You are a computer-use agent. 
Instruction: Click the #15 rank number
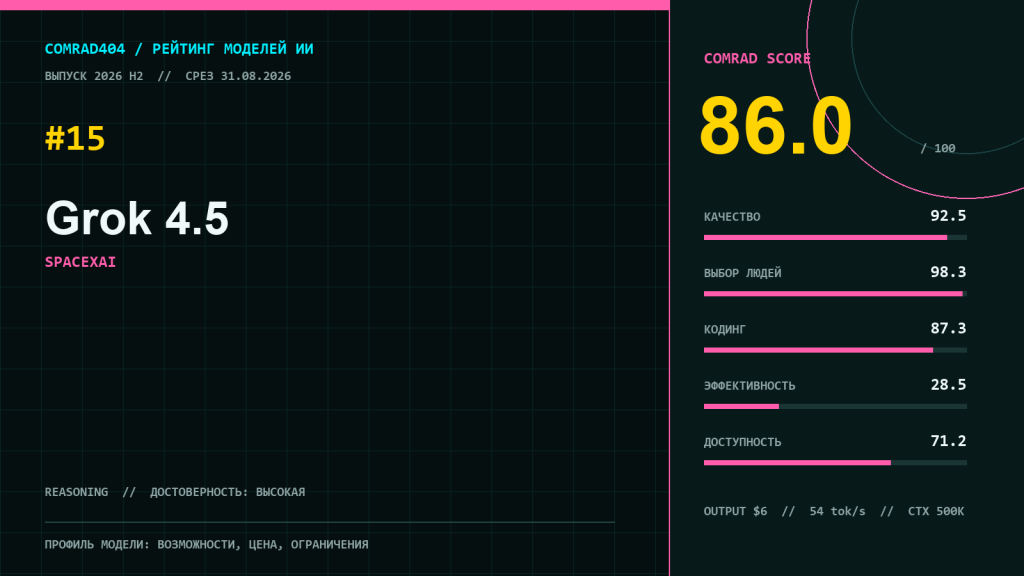pyautogui.click(x=75, y=138)
